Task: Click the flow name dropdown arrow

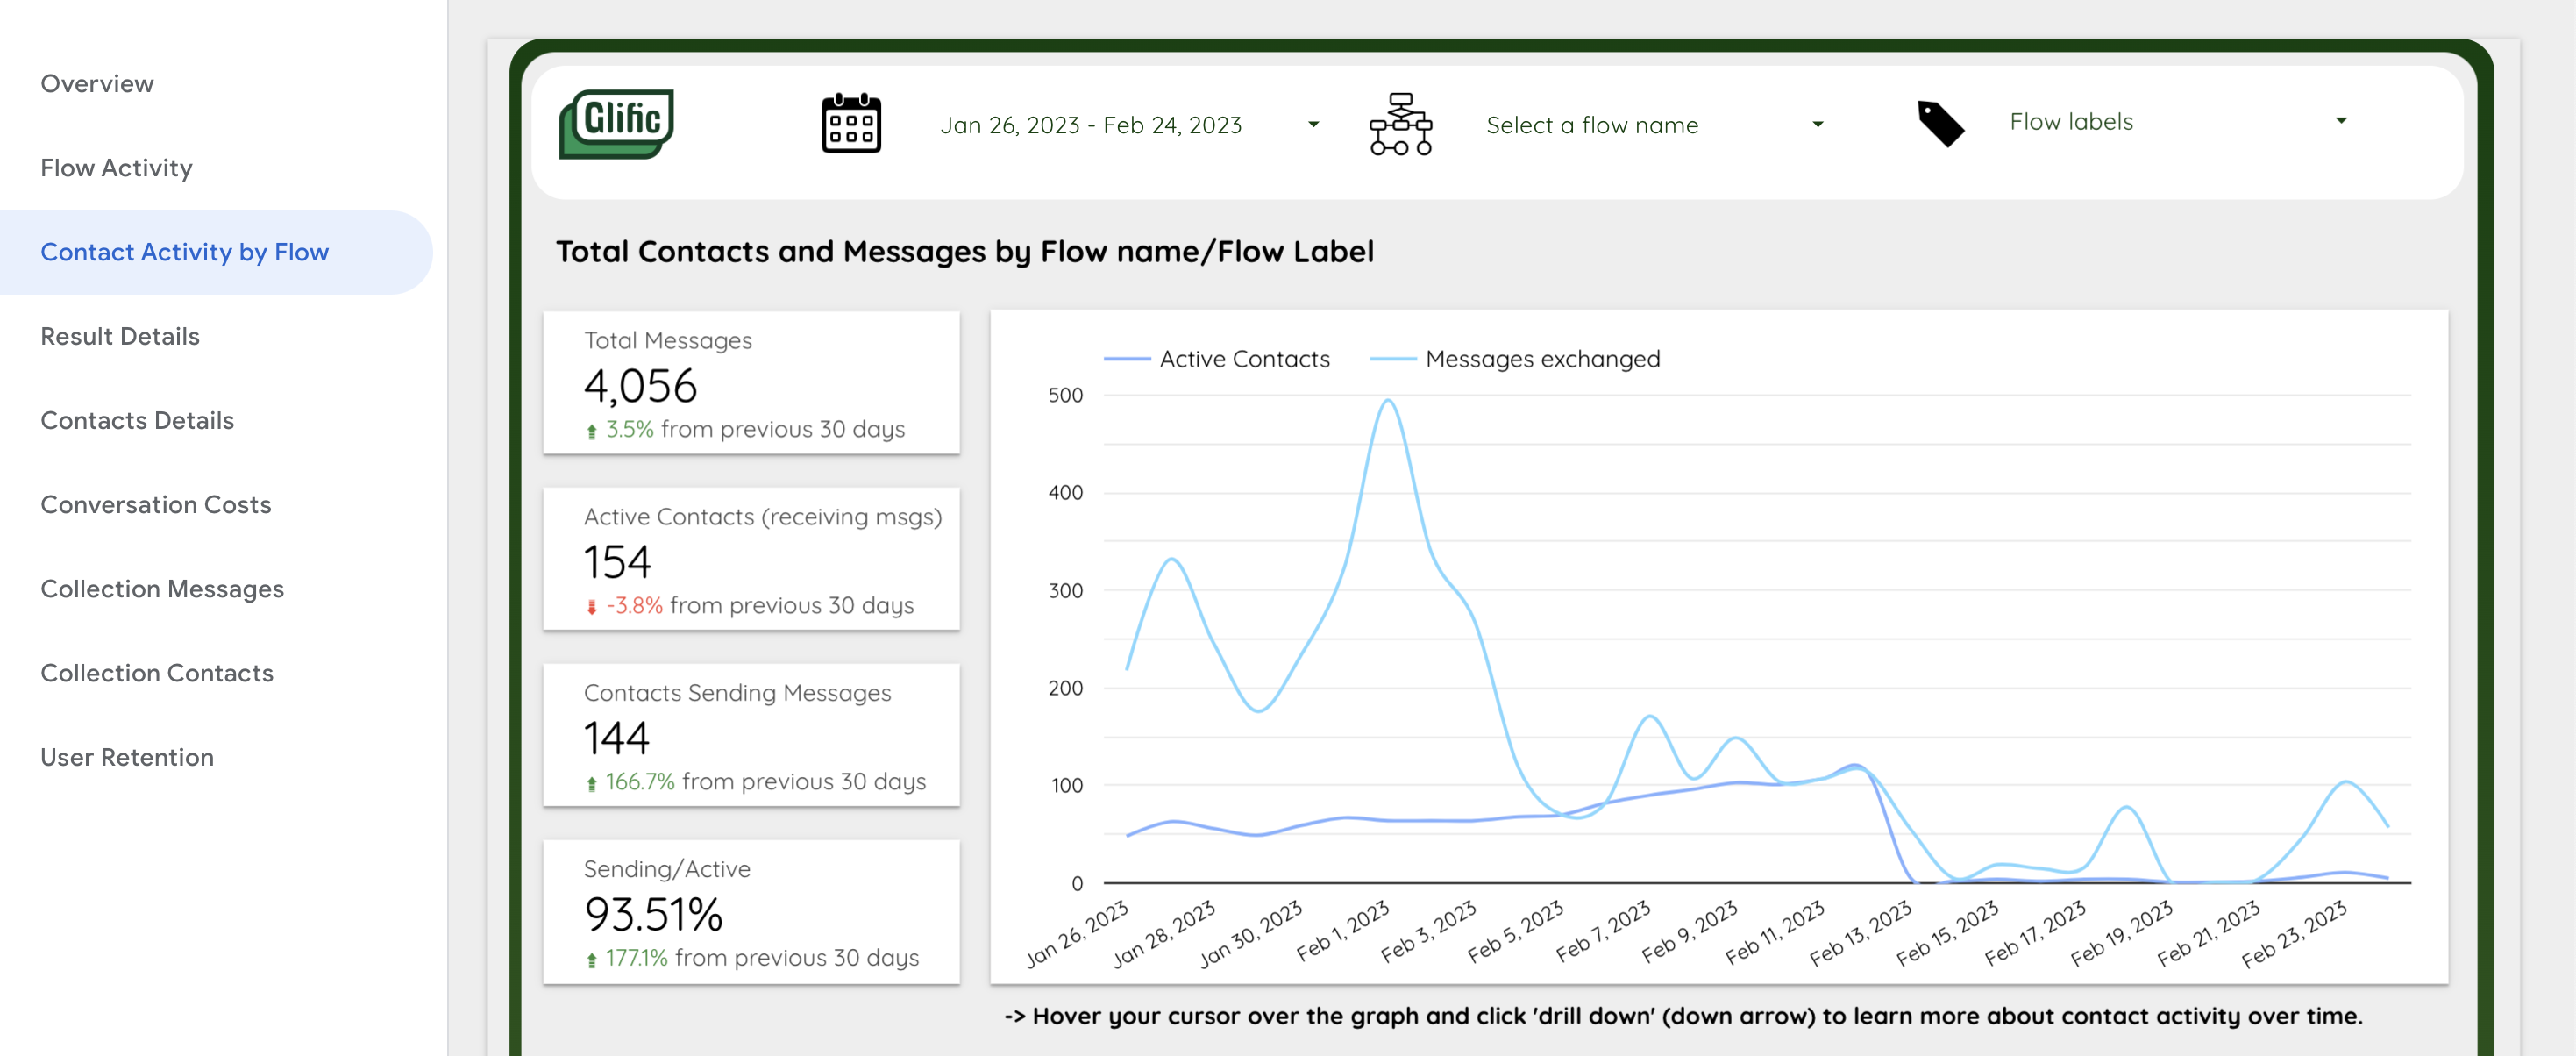Action: coord(1817,125)
